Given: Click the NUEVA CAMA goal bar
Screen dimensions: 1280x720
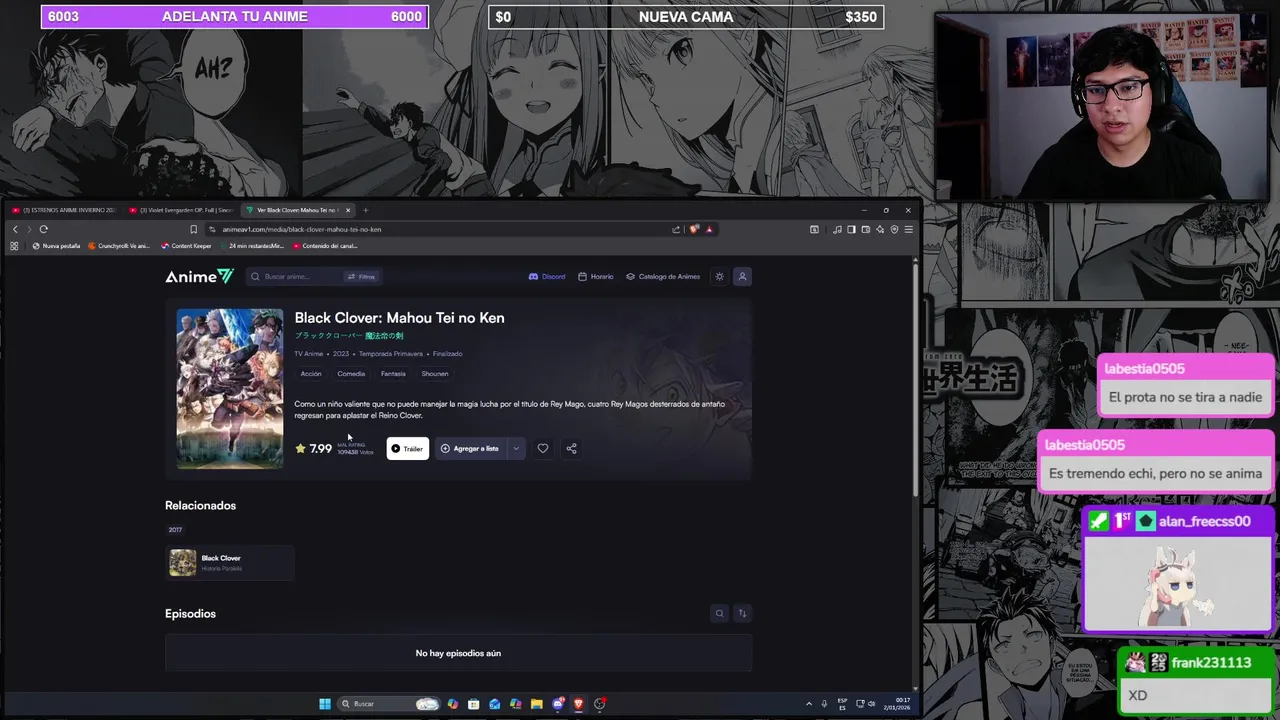Looking at the screenshot, I should [686, 17].
